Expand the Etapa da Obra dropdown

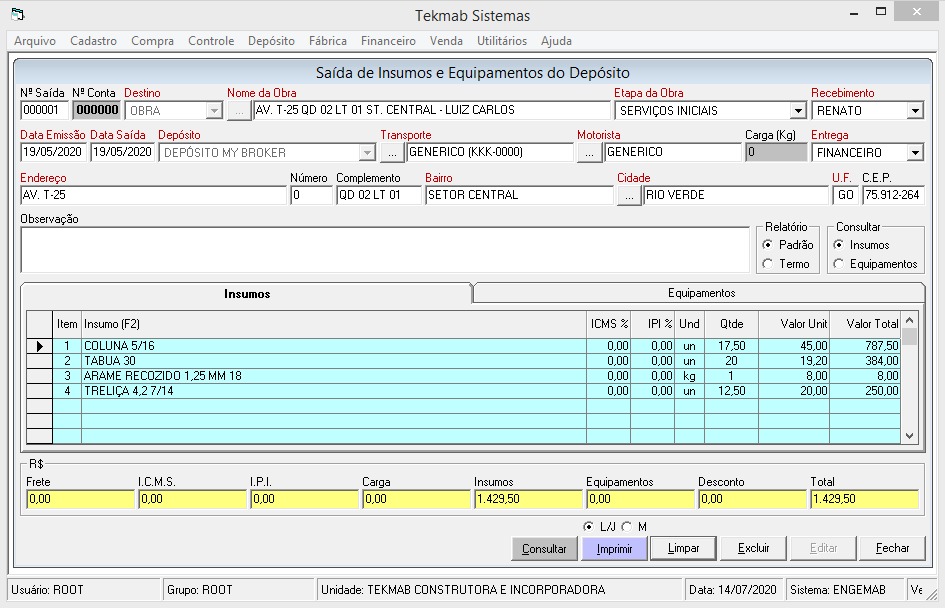[798, 111]
